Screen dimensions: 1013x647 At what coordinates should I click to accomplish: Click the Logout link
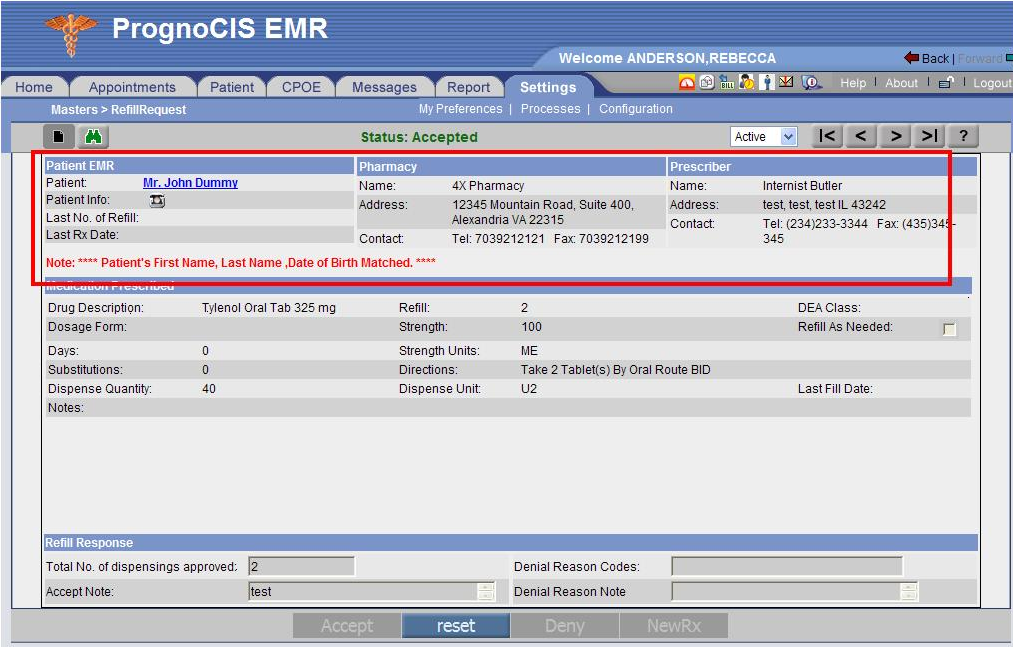992,83
